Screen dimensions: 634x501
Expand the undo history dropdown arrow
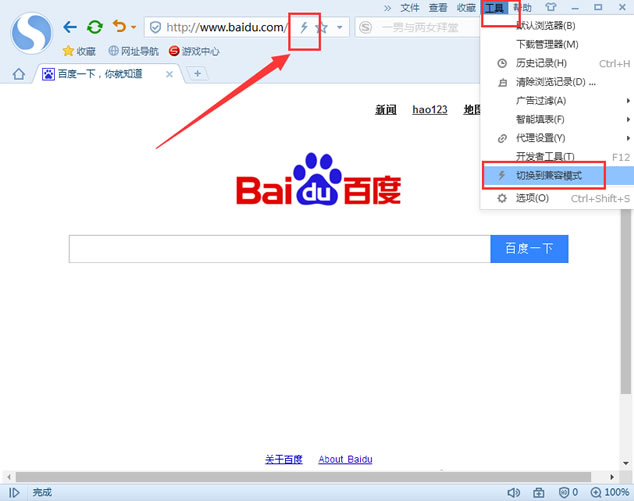coord(133,27)
